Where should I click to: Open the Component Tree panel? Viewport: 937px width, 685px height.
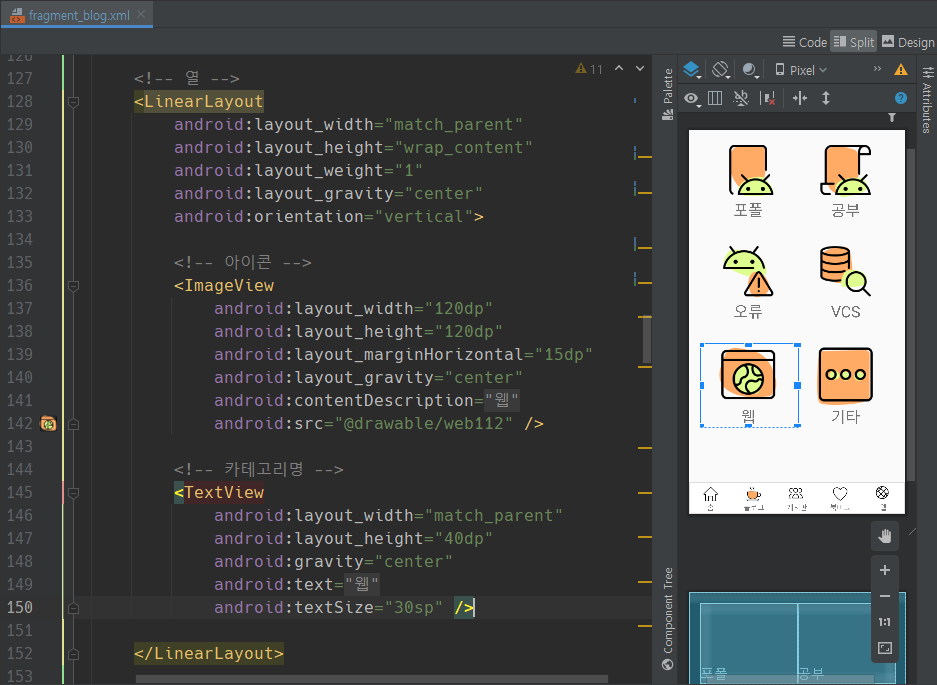click(667, 619)
